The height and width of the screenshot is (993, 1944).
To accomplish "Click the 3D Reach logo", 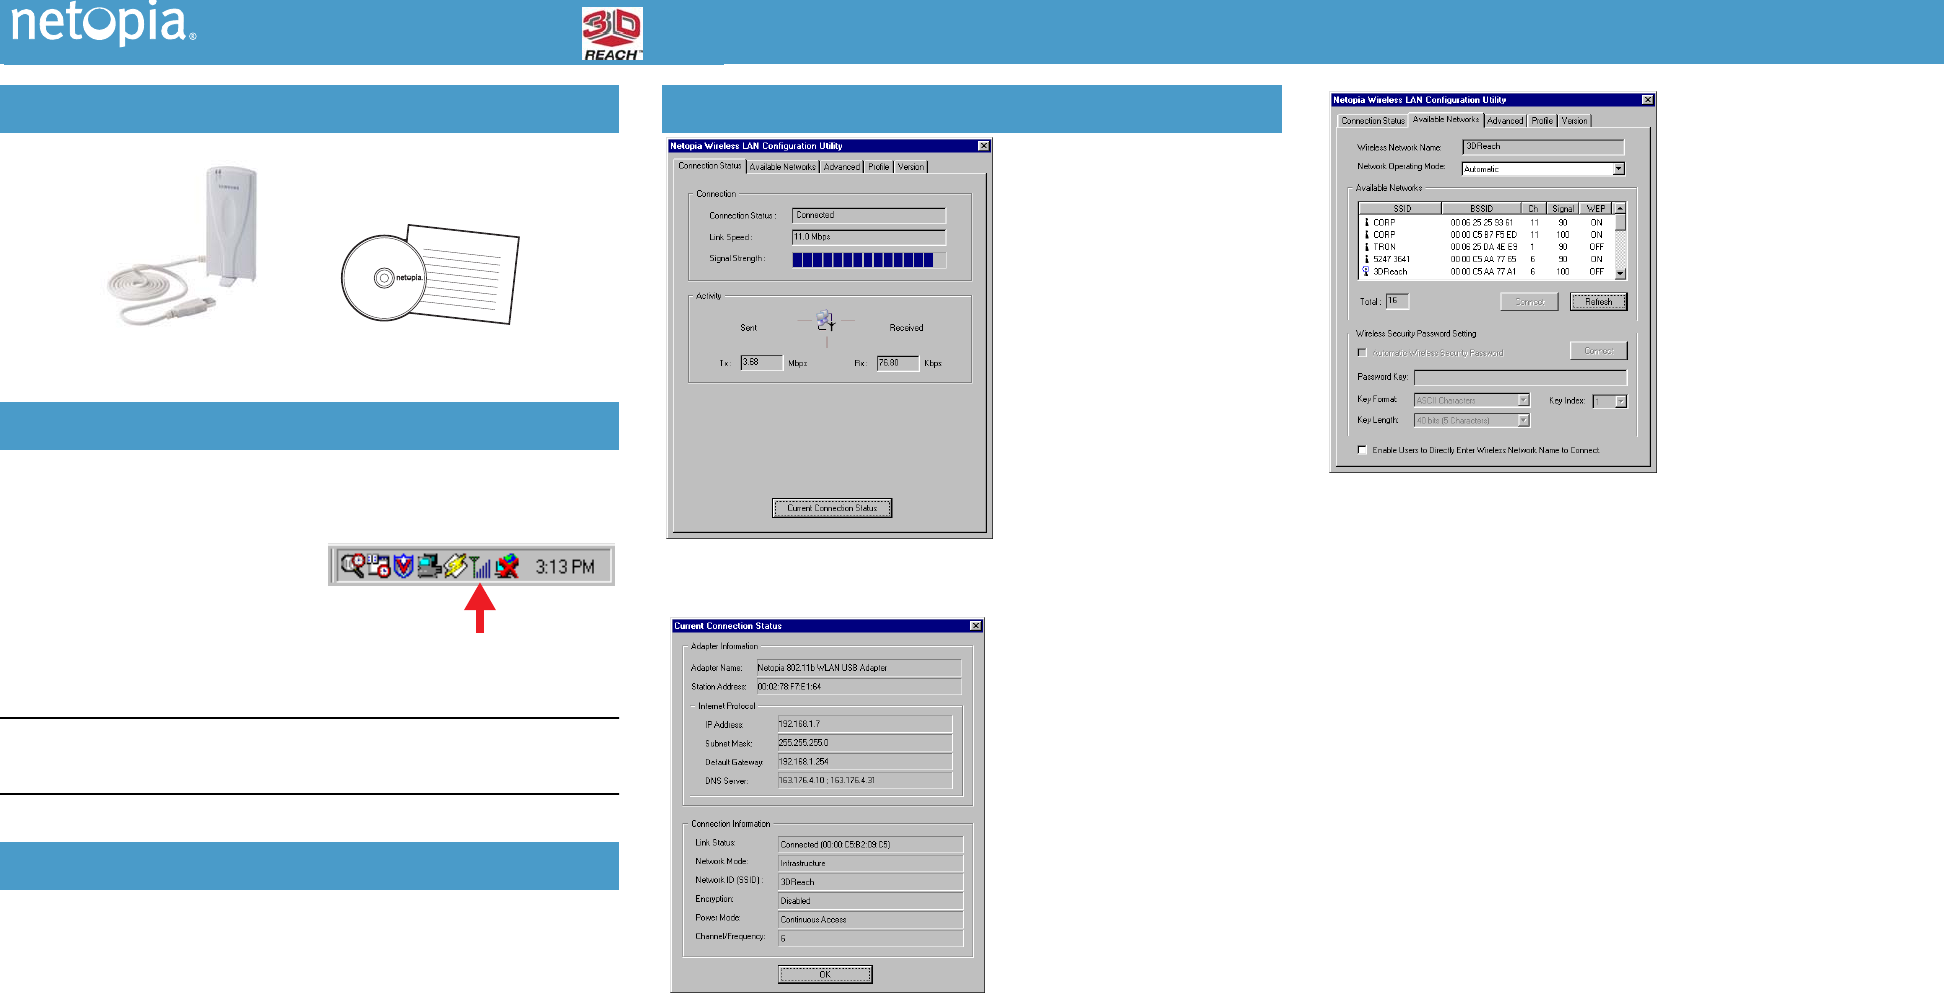I will [x=612, y=34].
